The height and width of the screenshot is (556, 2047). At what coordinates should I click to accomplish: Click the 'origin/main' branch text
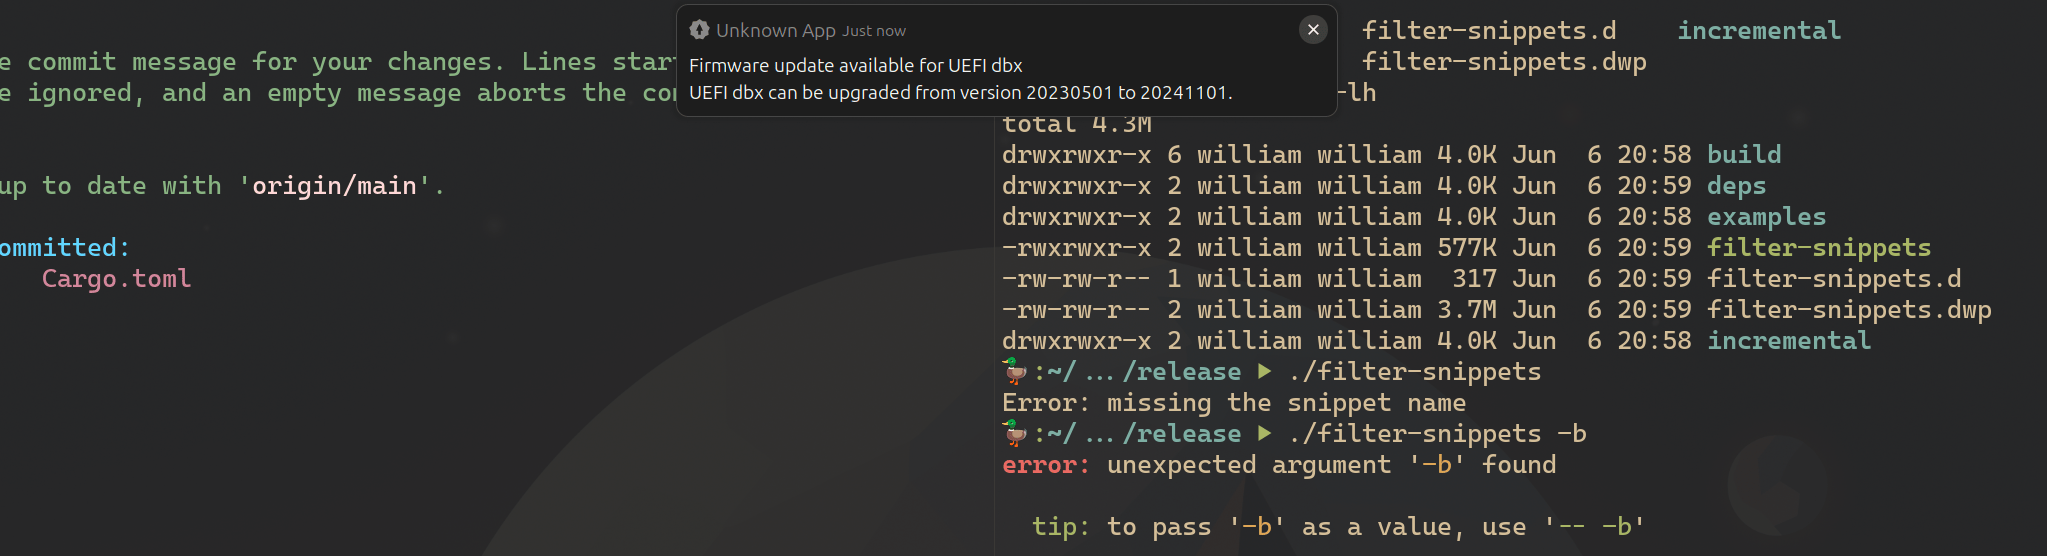click(334, 186)
